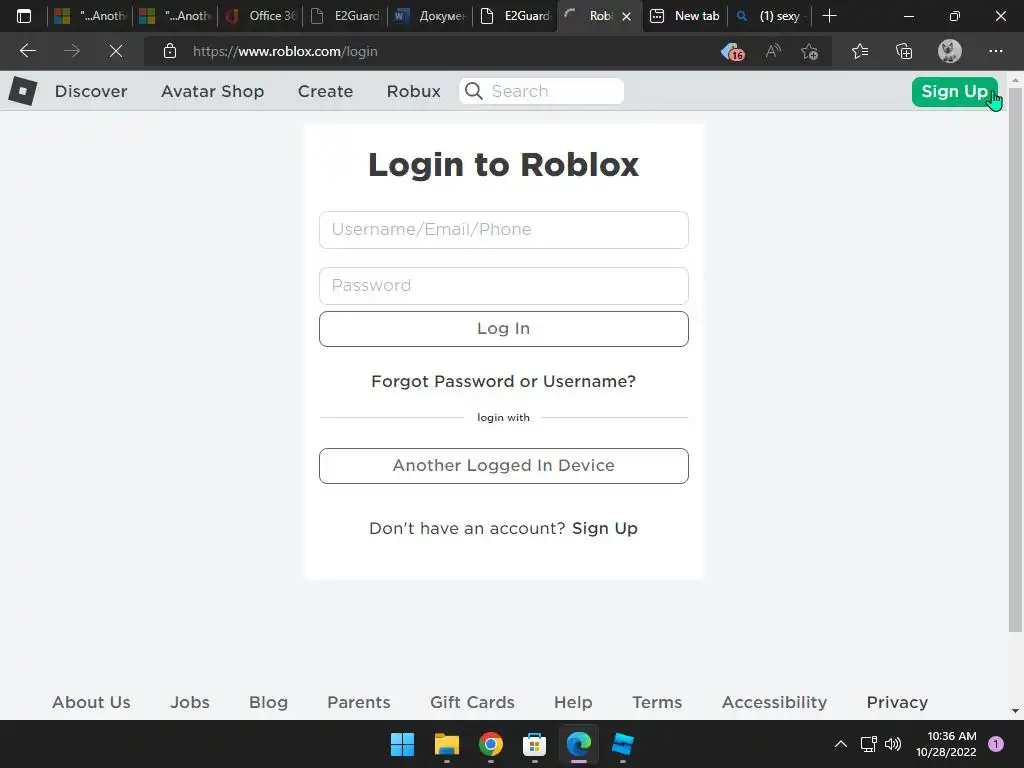
Task: Click the Username/Email/Phone field
Action: (x=504, y=230)
